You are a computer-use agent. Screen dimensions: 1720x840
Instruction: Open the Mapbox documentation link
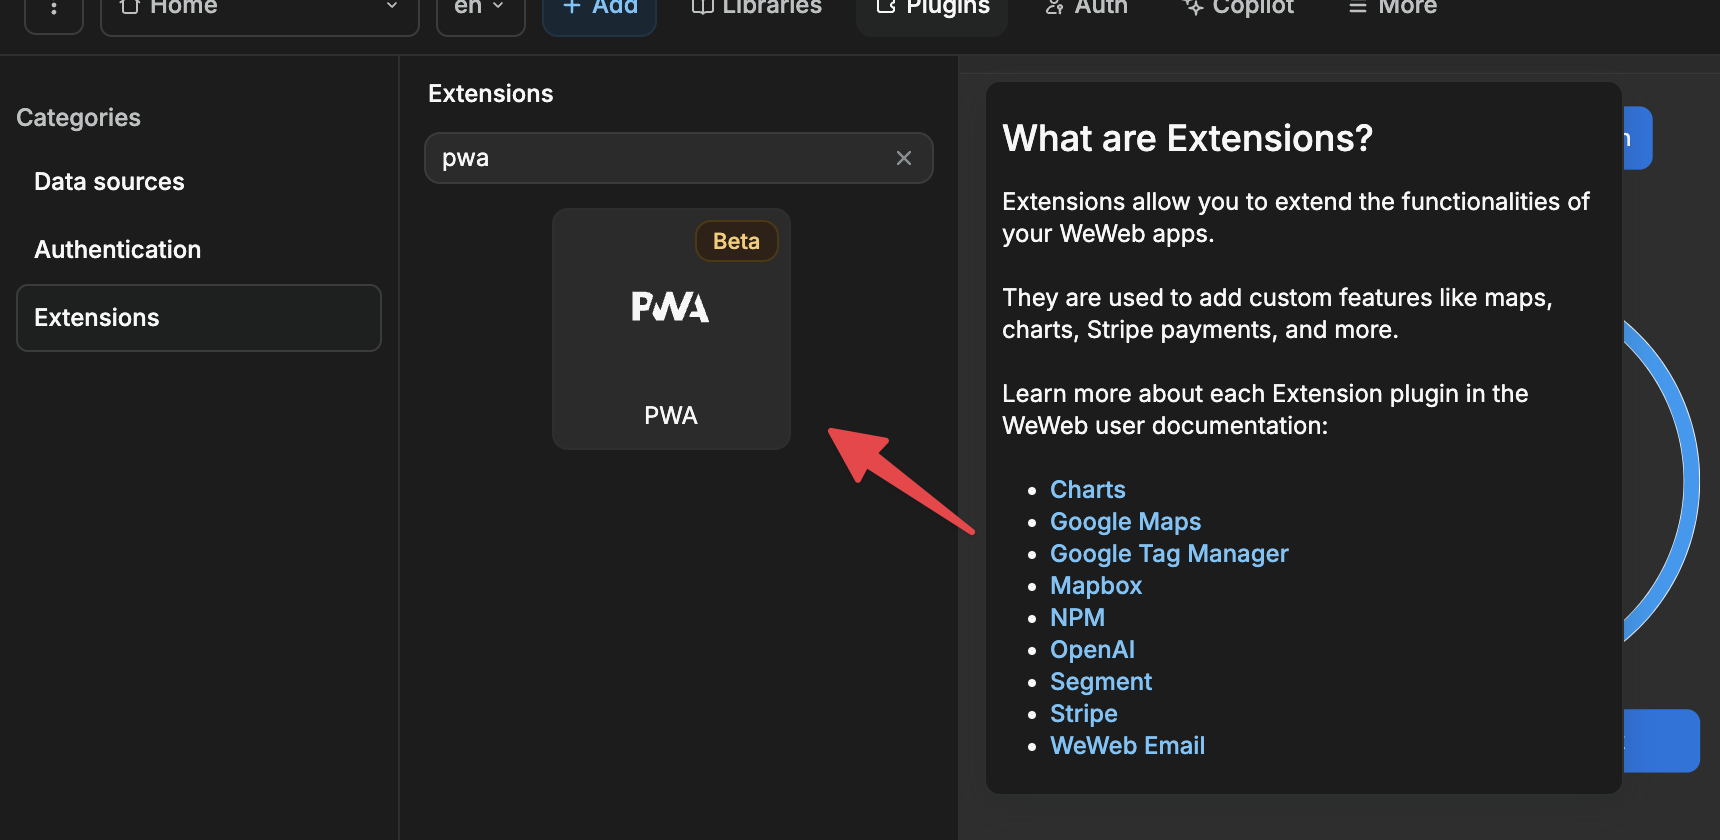pyautogui.click(x=1096, y=586)
